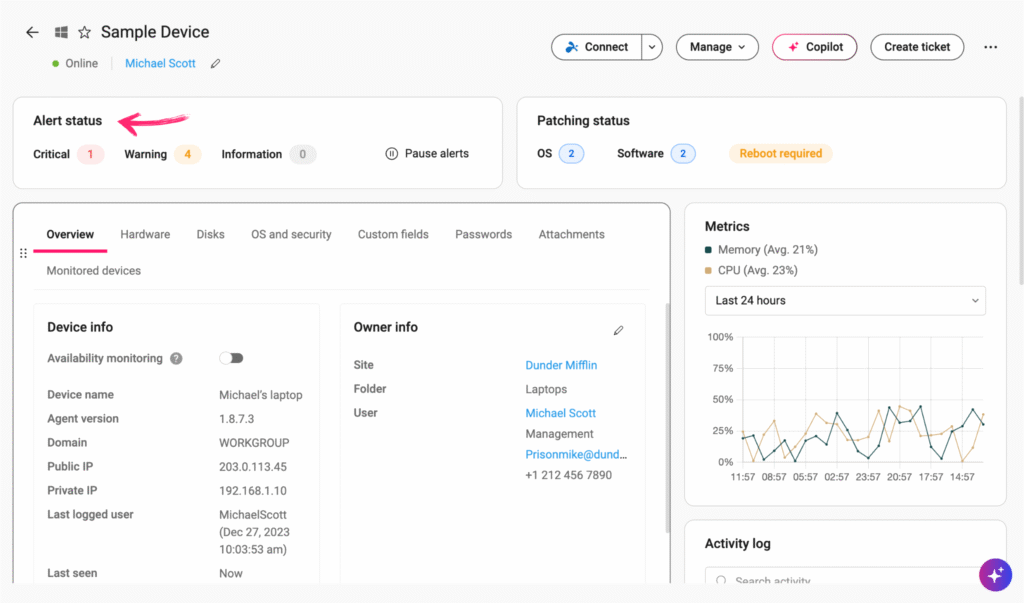Open the Dunder Mifflin site link
This screenshot has width=1024, height=603.
[561, 366]
